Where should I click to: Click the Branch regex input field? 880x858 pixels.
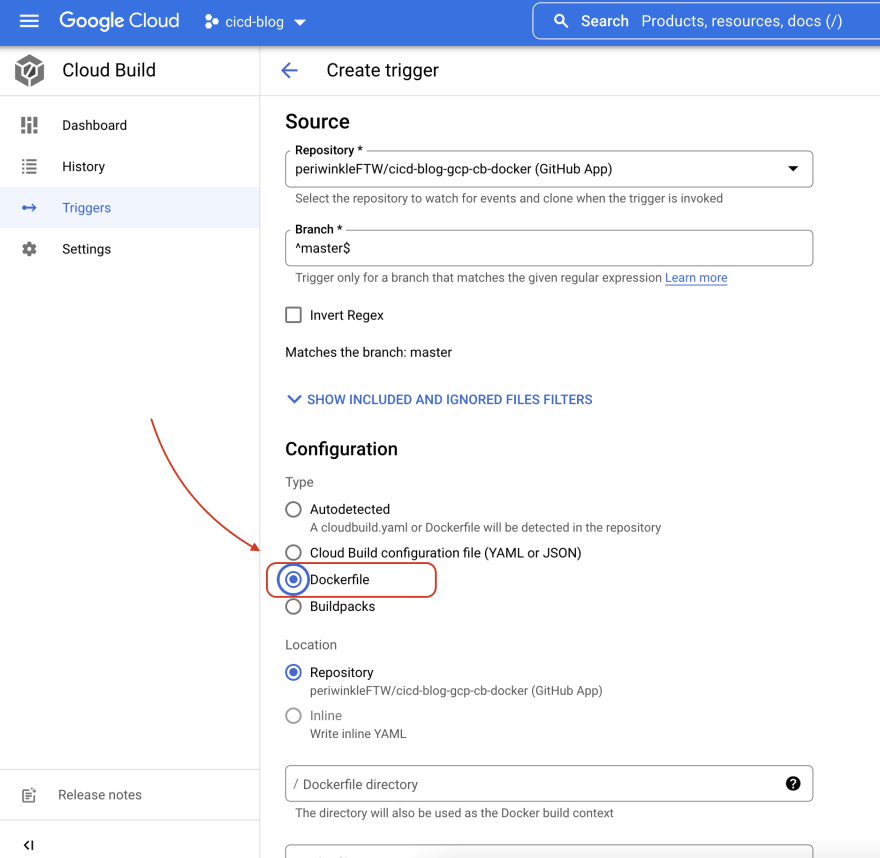[x=549, y=248]
